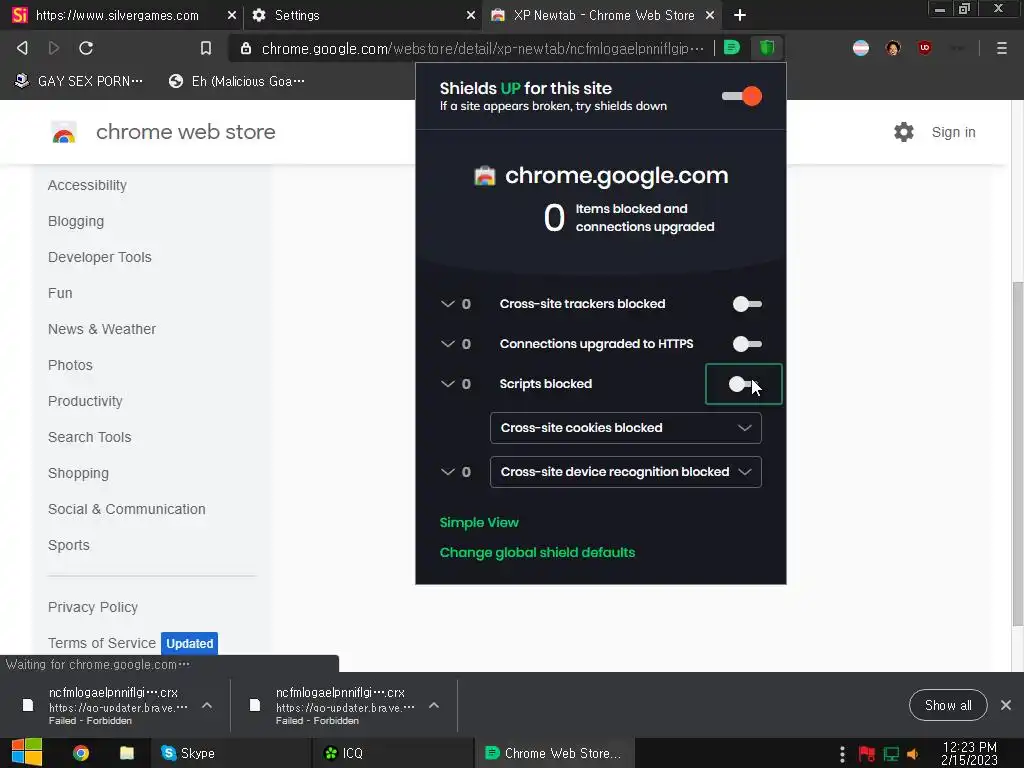The width and height of the screenshot is (1024, 768).
Task: Select the Developer Tools category
Action: (x=99, y=257)
